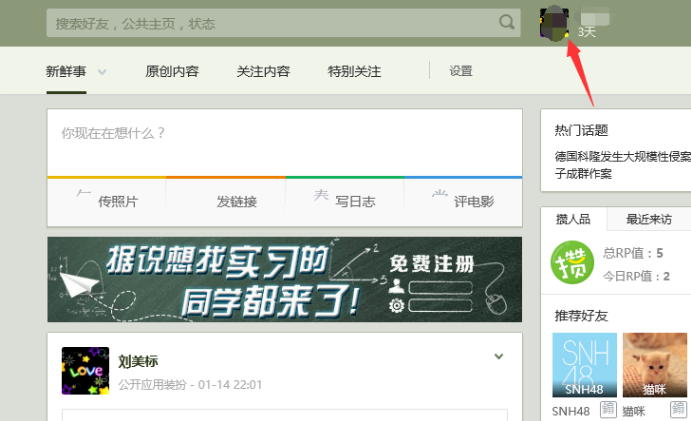Click the green 攒 RP icon
The height and width of the screenshot is (421, 691).
click(x=572, y=262)
